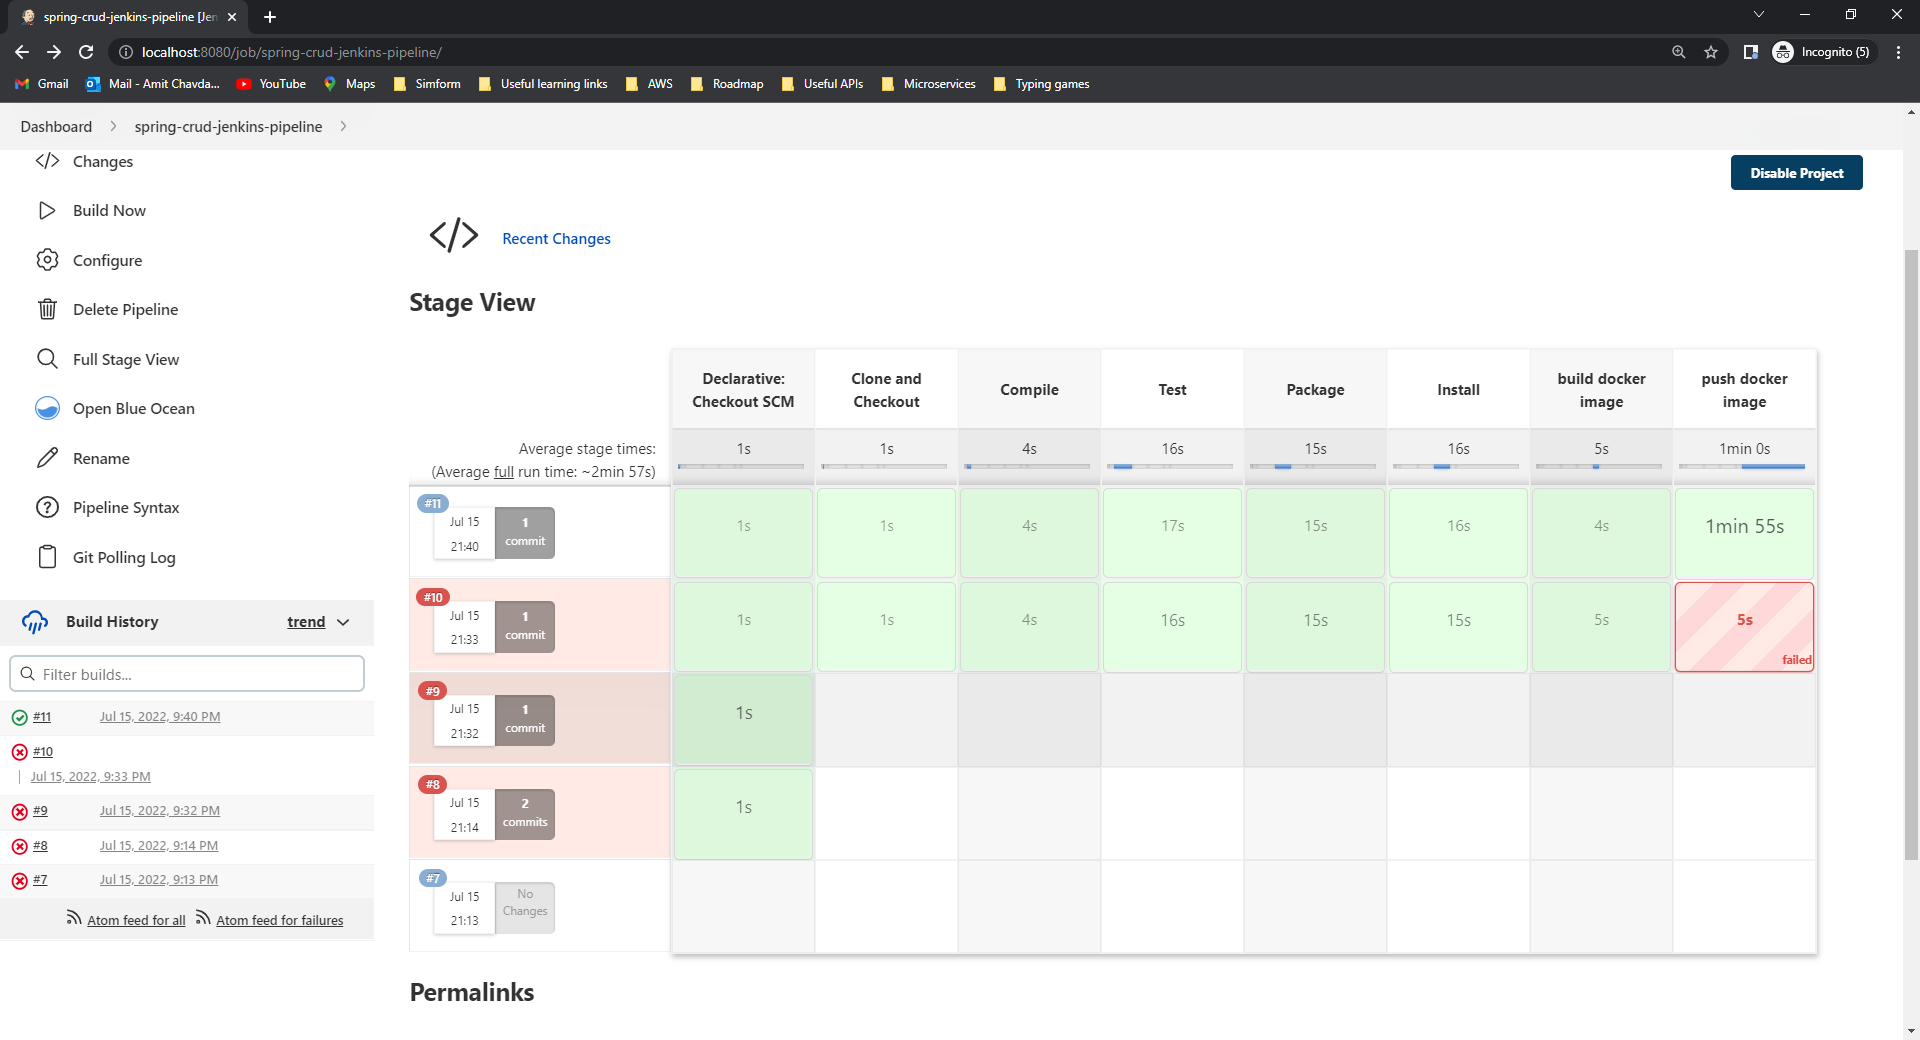
Task: Click the green success icon beside build #11
Action: tap(19, 716)
